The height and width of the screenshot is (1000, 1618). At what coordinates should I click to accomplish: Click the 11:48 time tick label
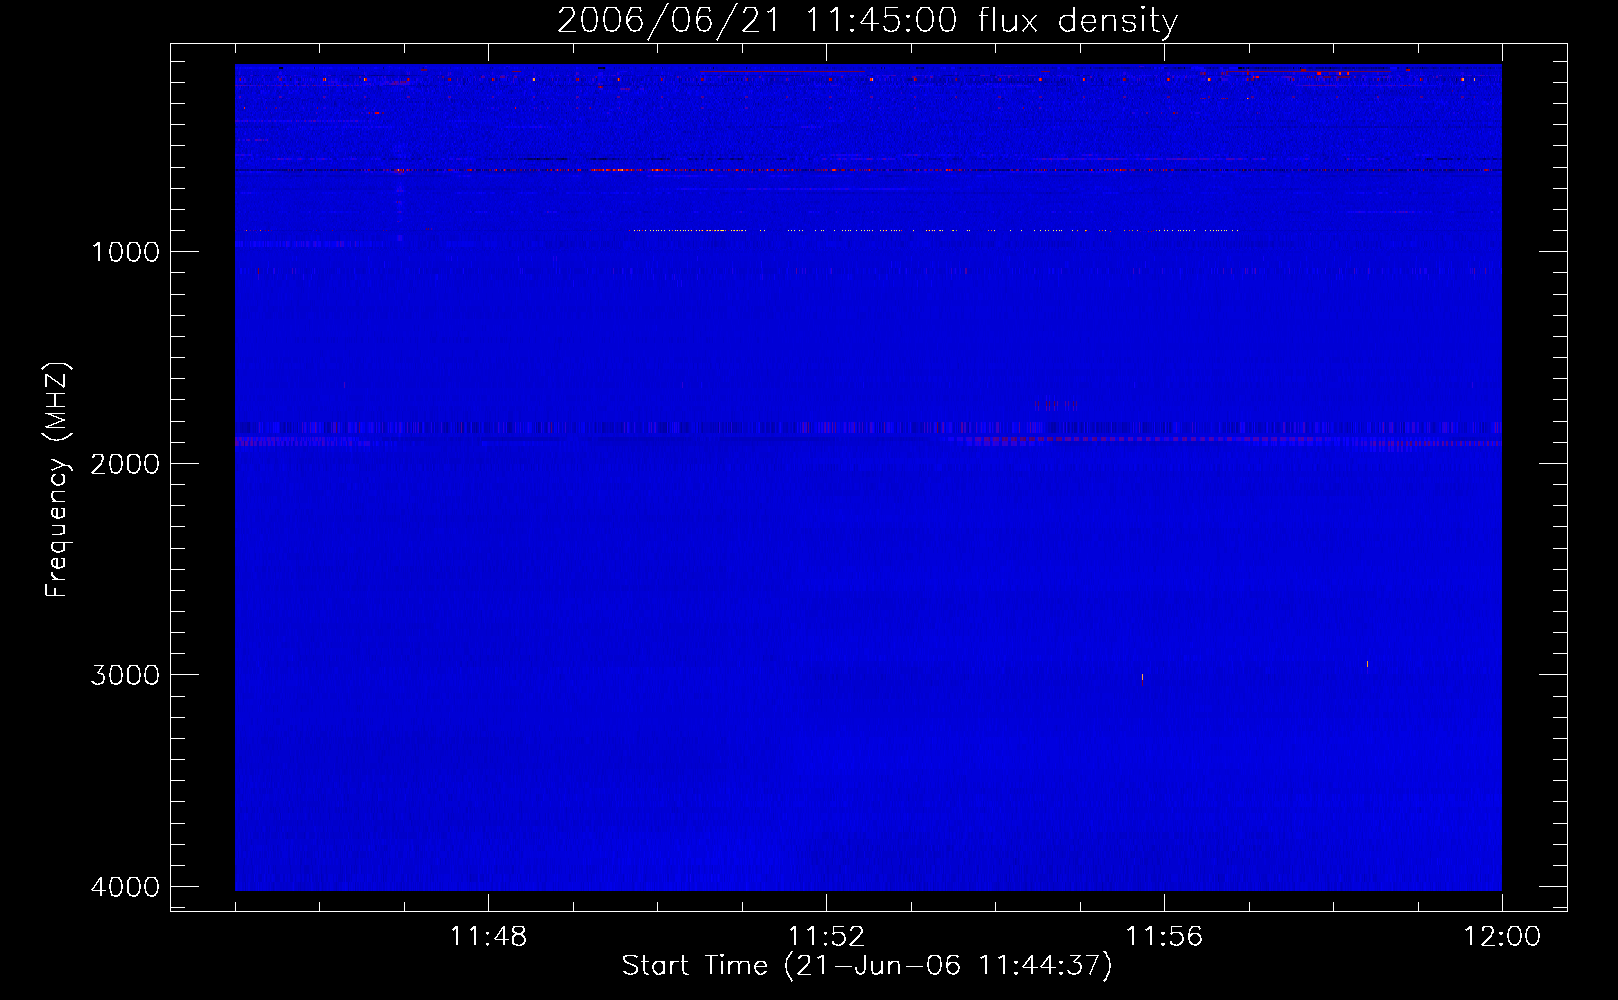pyautogui.click(x=488, y=937)
